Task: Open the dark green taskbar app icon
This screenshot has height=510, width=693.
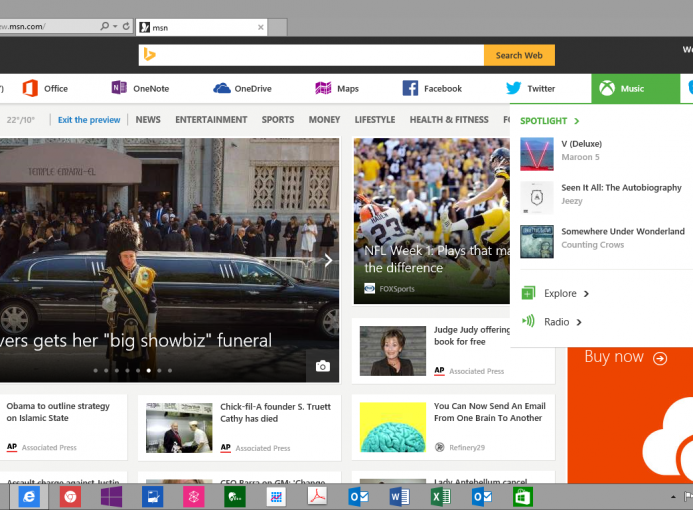Action: 235,497
